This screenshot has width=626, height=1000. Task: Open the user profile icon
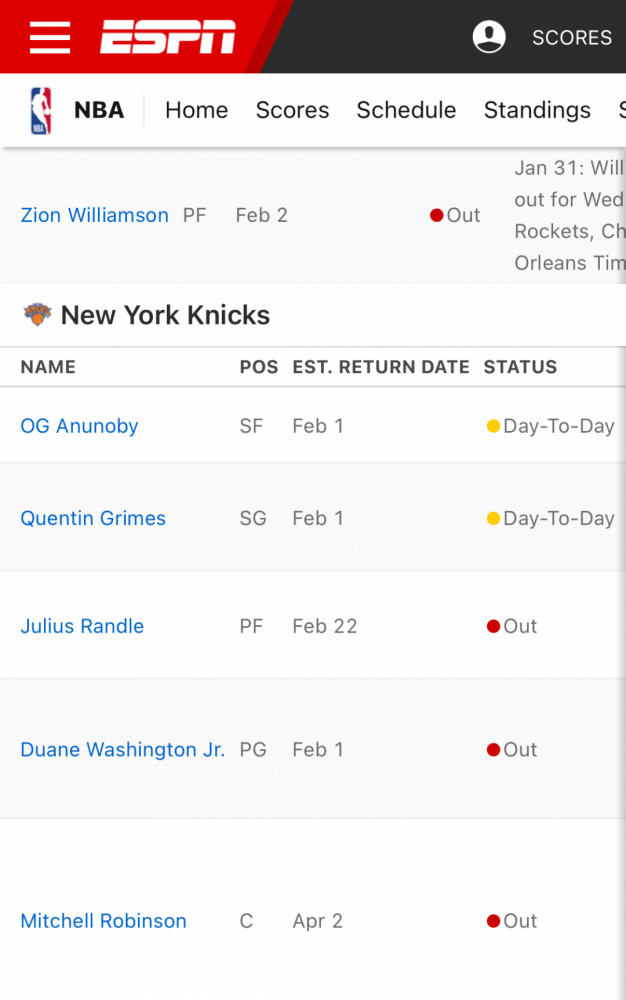tap(489, 37)
